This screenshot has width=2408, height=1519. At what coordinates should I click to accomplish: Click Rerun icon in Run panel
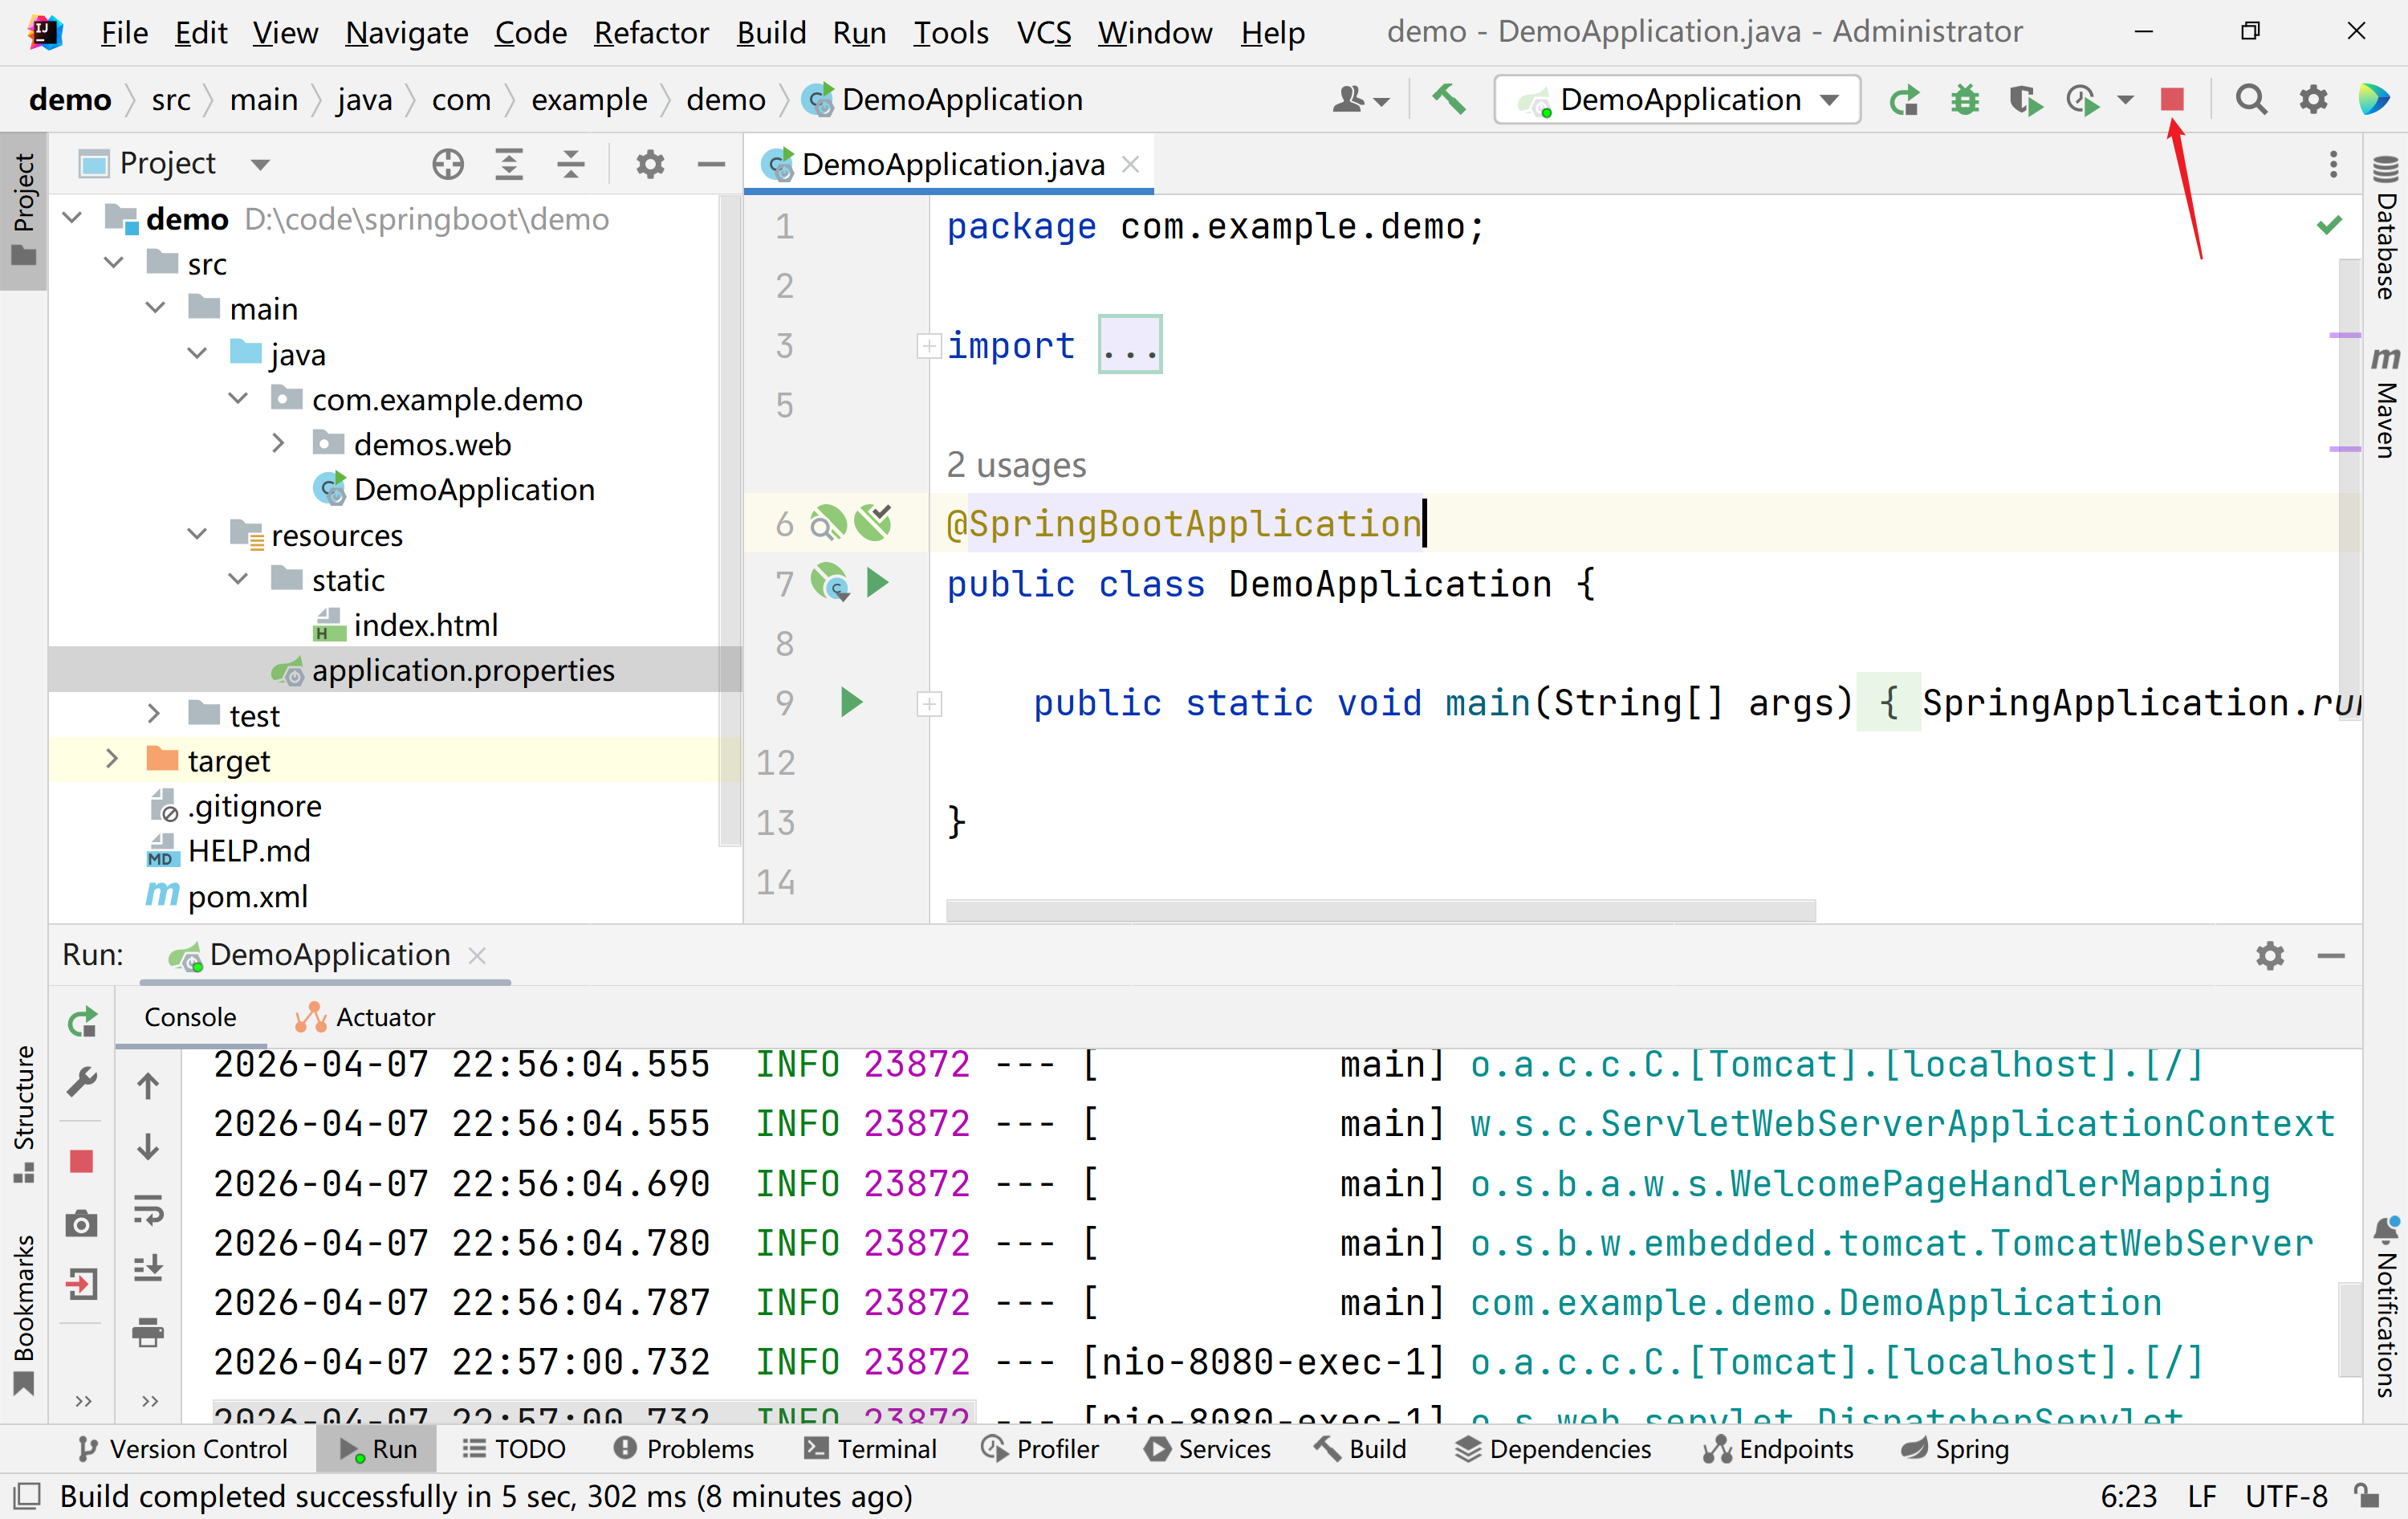[82, 1022]
